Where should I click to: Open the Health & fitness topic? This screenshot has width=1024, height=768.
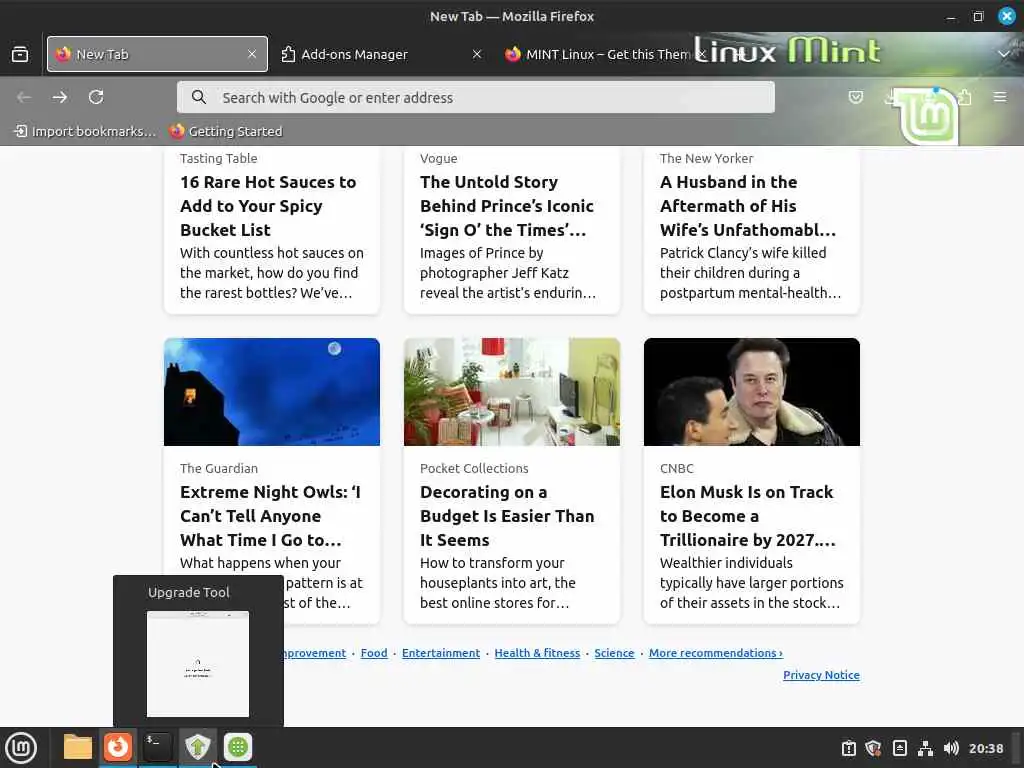(x=537, y=653)
